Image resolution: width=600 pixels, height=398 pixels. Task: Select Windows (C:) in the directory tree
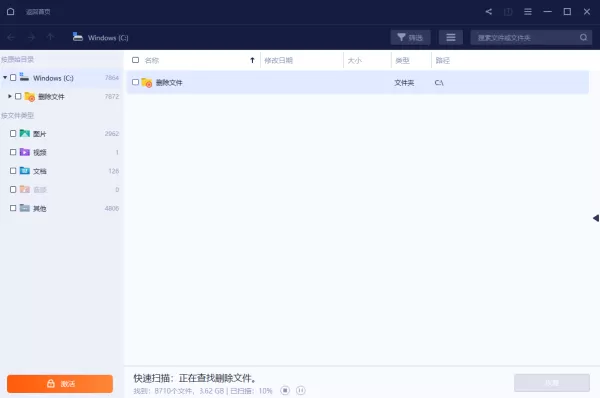53,78
